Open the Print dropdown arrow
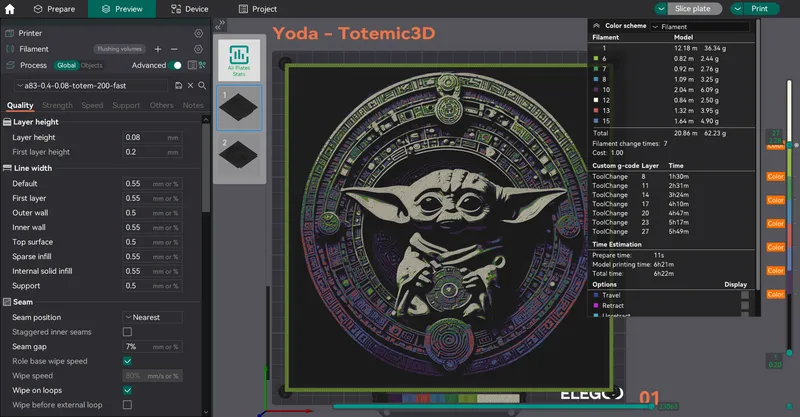Viewport: 800px width, 417px height. [737, 9]
